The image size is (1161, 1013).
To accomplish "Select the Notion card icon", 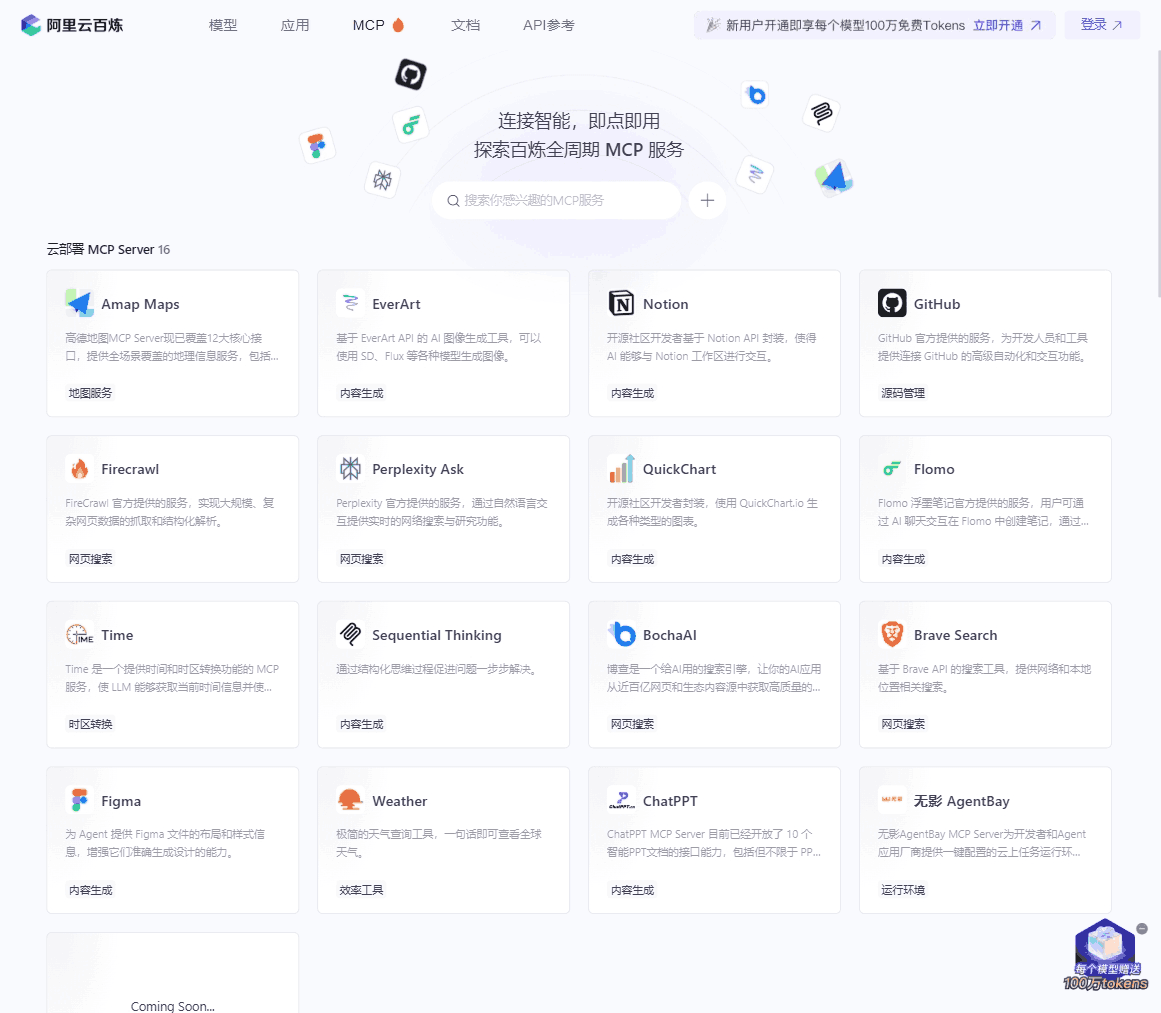I will point(621,304).
